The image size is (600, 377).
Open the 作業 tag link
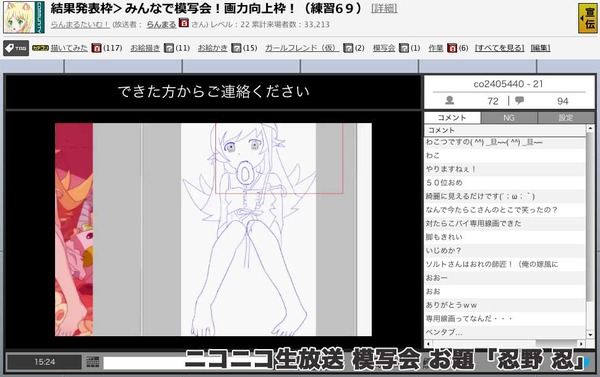(x=436, y=48)
